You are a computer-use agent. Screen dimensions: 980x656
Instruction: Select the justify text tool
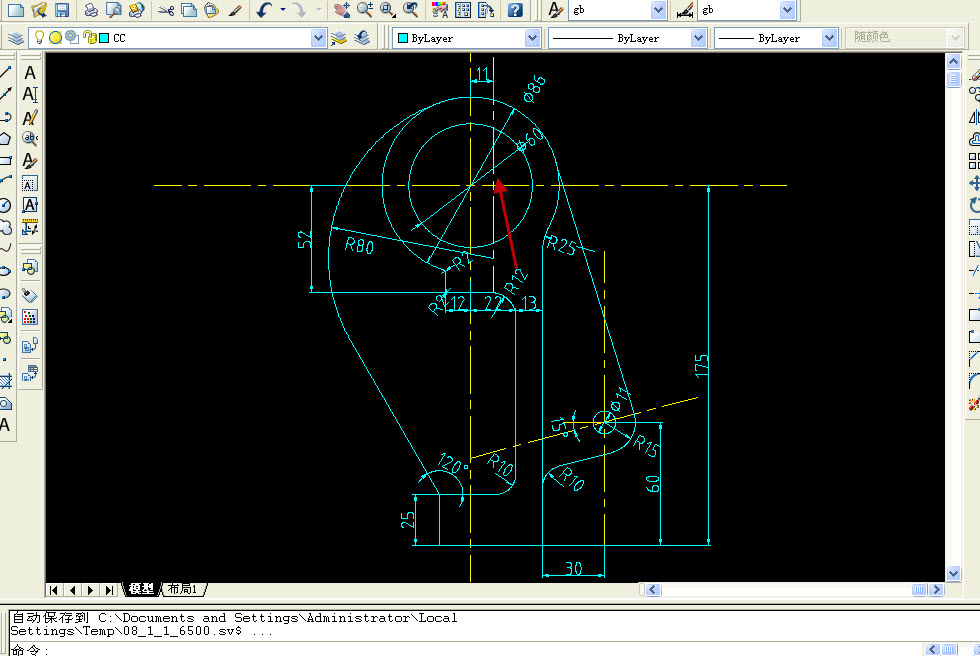30,205
